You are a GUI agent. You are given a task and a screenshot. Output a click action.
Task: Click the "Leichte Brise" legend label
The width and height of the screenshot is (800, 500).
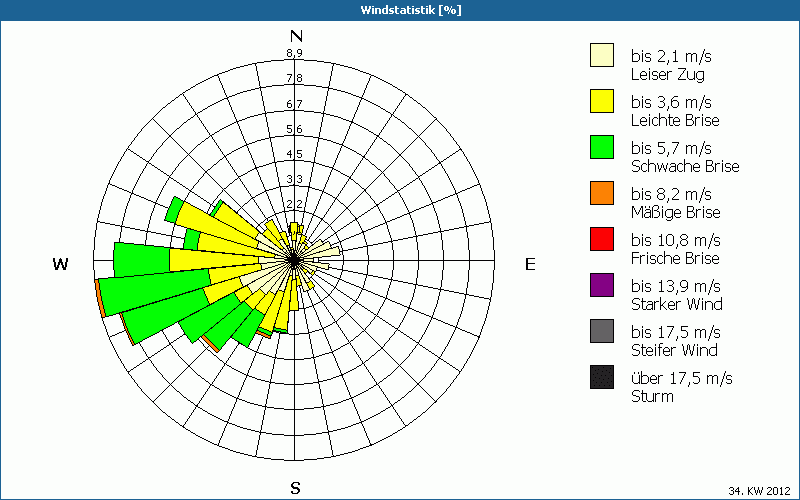(675, 120)
